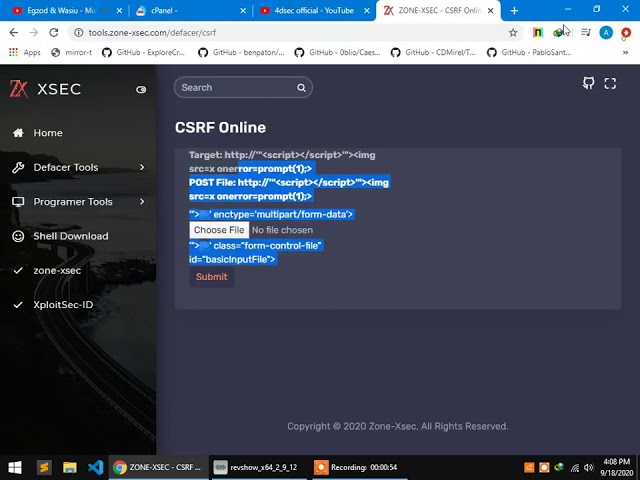Viewport: 640px width, 480px height.
Task: Click the Choose File button
Action: pyautogui.click(x=219, y=230)
